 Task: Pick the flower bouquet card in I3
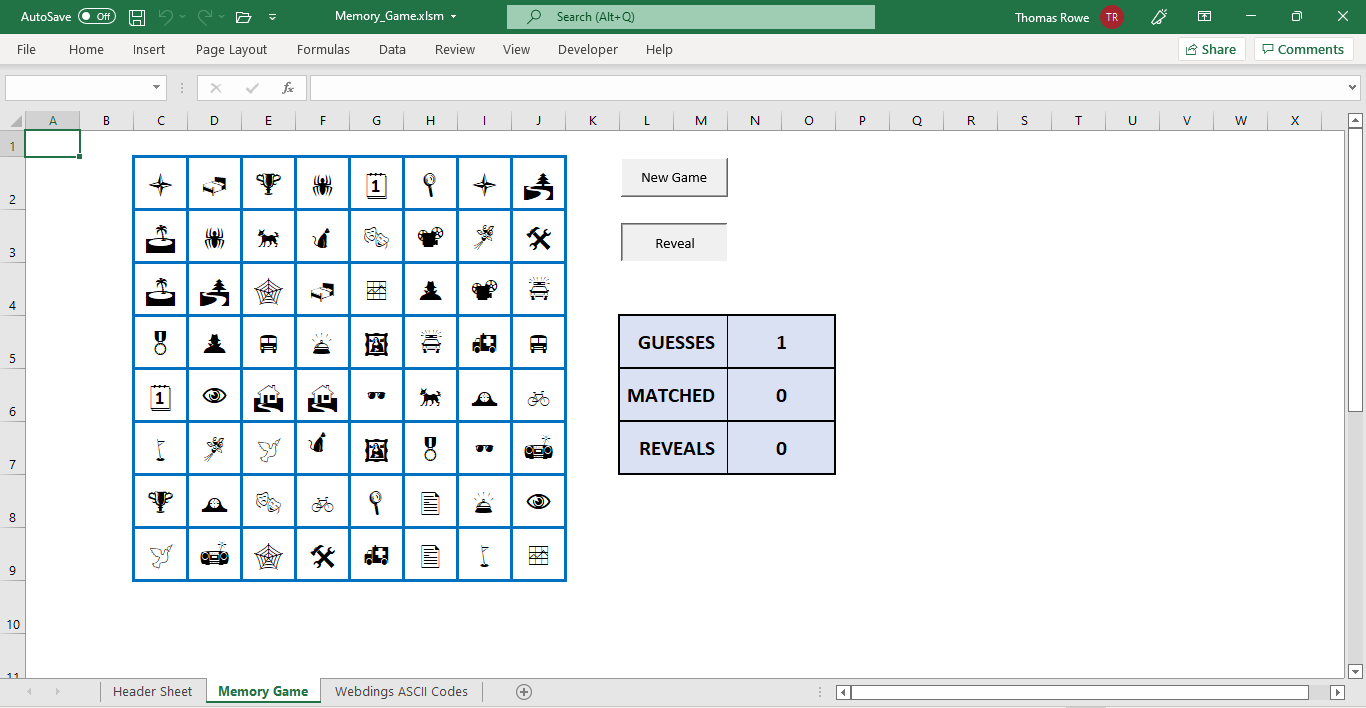pyautogui.click(x=485, y=237)
